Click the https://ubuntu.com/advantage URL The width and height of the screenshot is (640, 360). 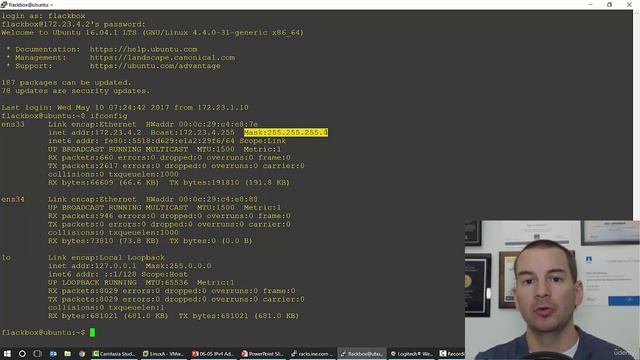click(x=155, y=66)
